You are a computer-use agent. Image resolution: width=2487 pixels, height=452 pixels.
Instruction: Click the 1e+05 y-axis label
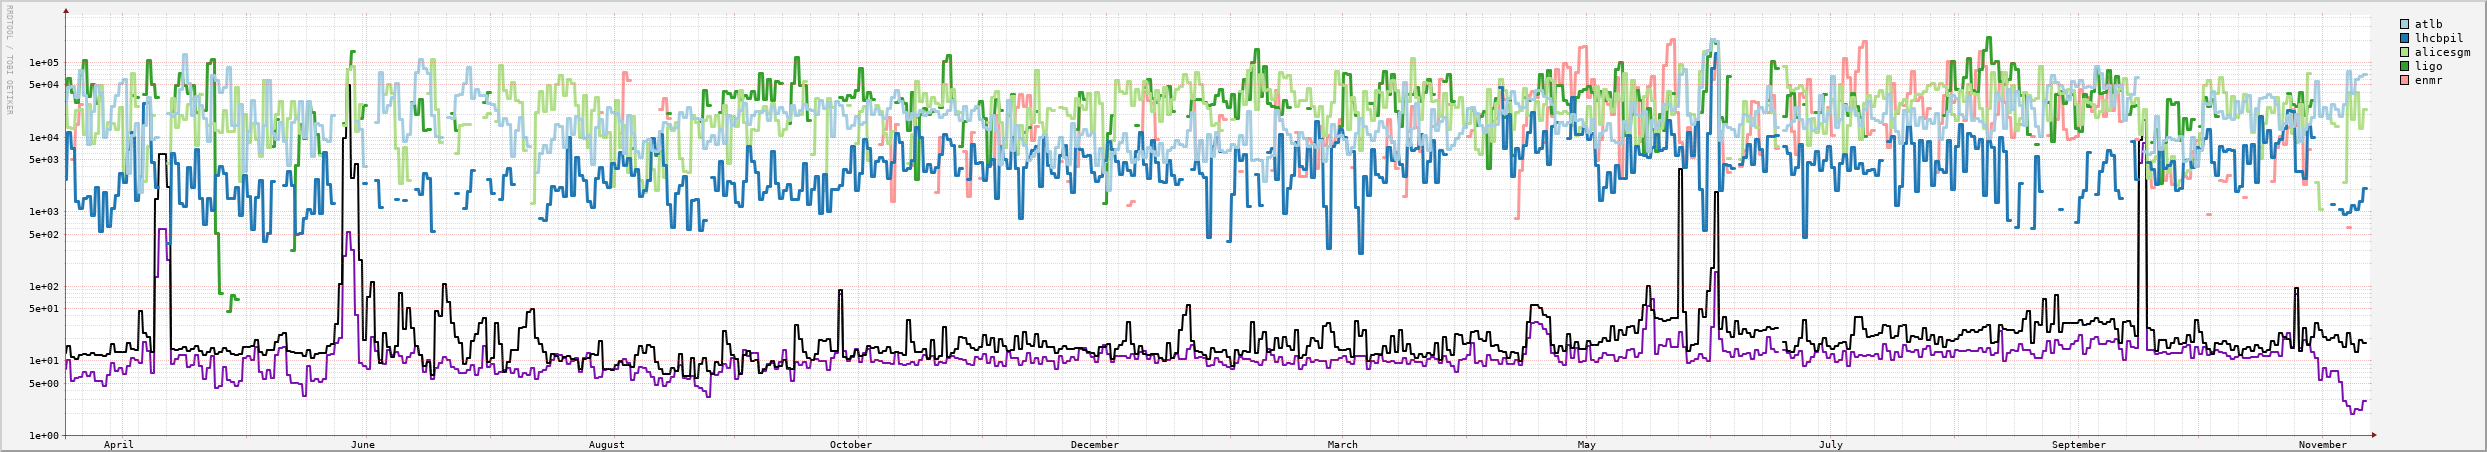coord(45,63)
